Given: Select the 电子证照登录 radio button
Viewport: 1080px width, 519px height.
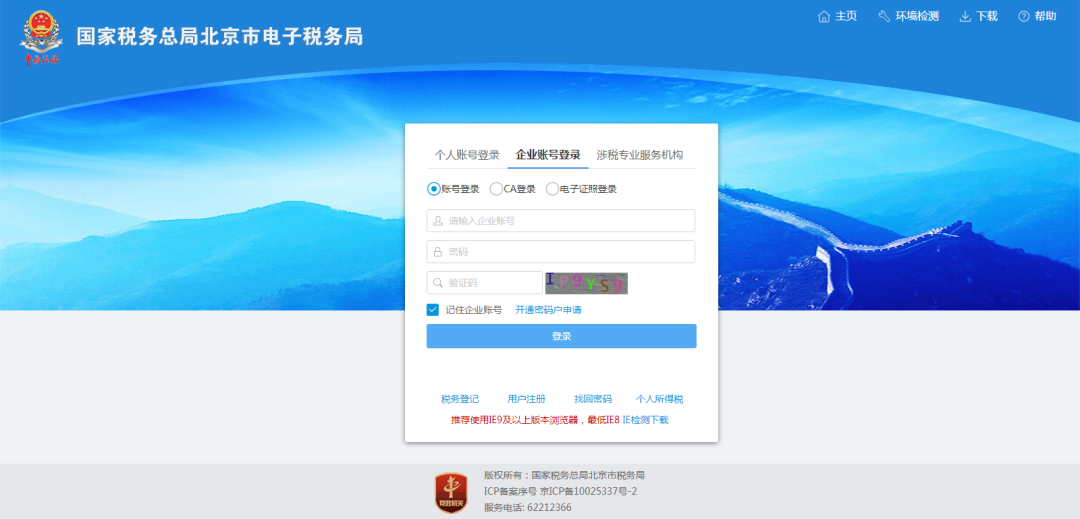Looking at the screenshot, I should [552, 189].
